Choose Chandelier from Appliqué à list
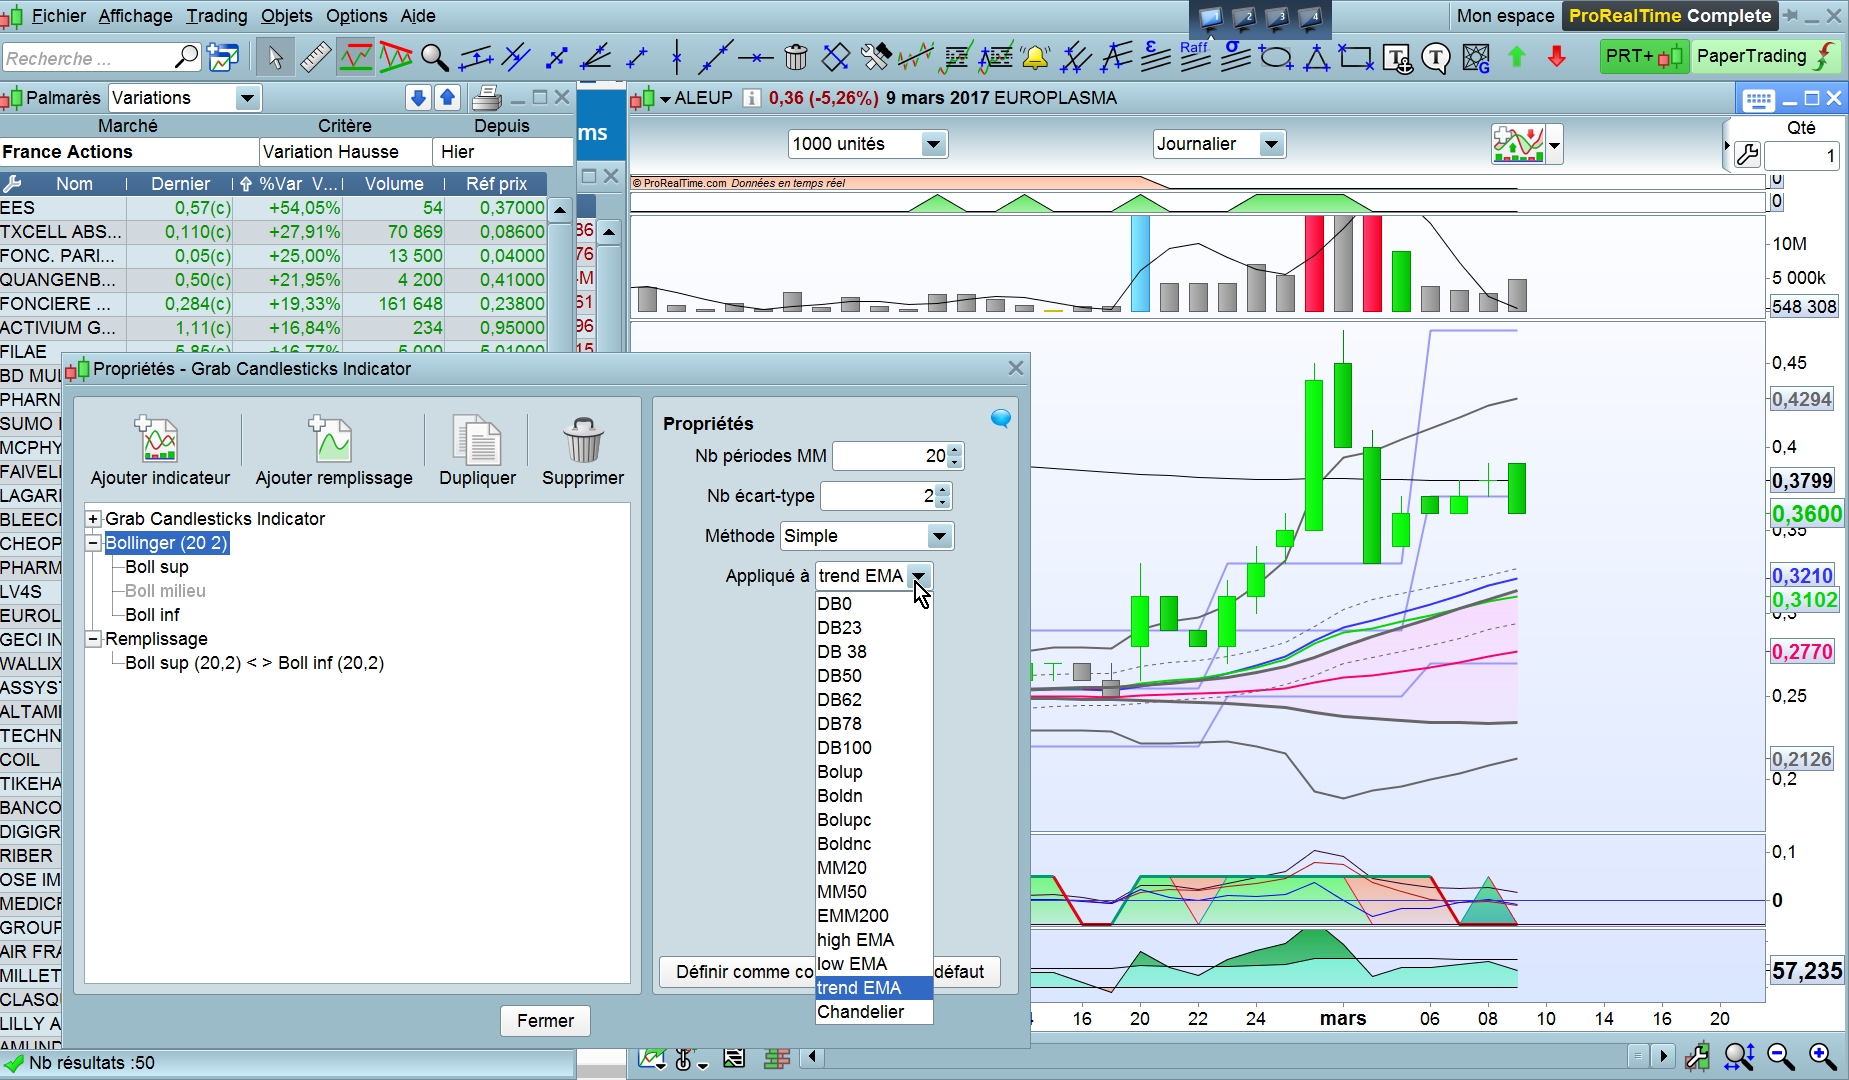Image resolution: width=1849 pixels, height=1080 pixels. tap(874, 1012)
